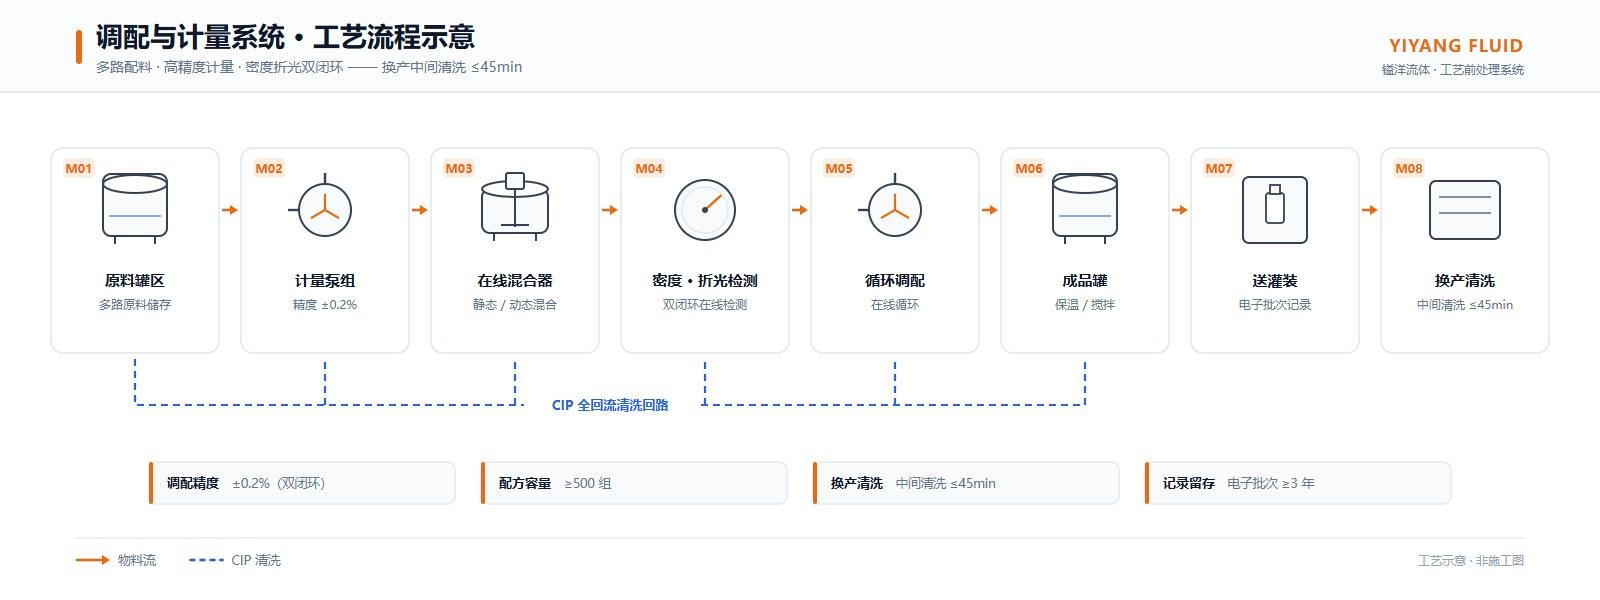Click the M01 badge label
The image size is (1600, 600).
79,168
